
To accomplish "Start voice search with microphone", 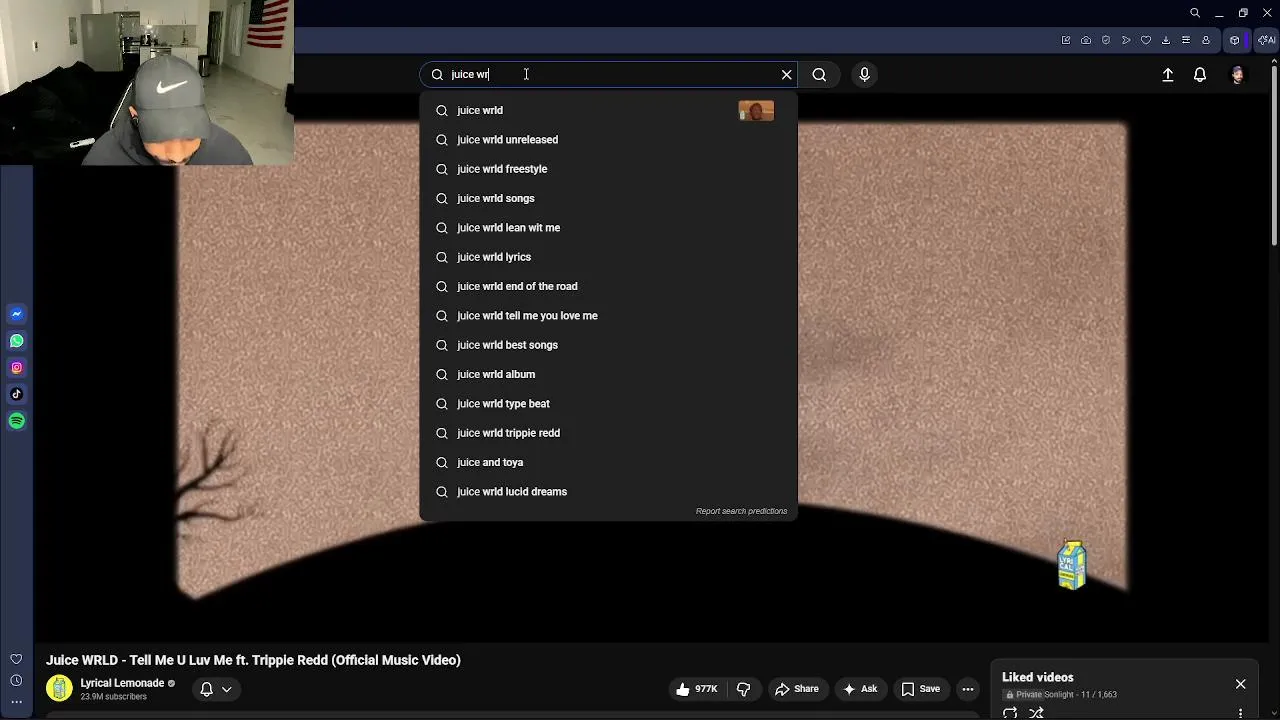I will [x=865, y=75].
